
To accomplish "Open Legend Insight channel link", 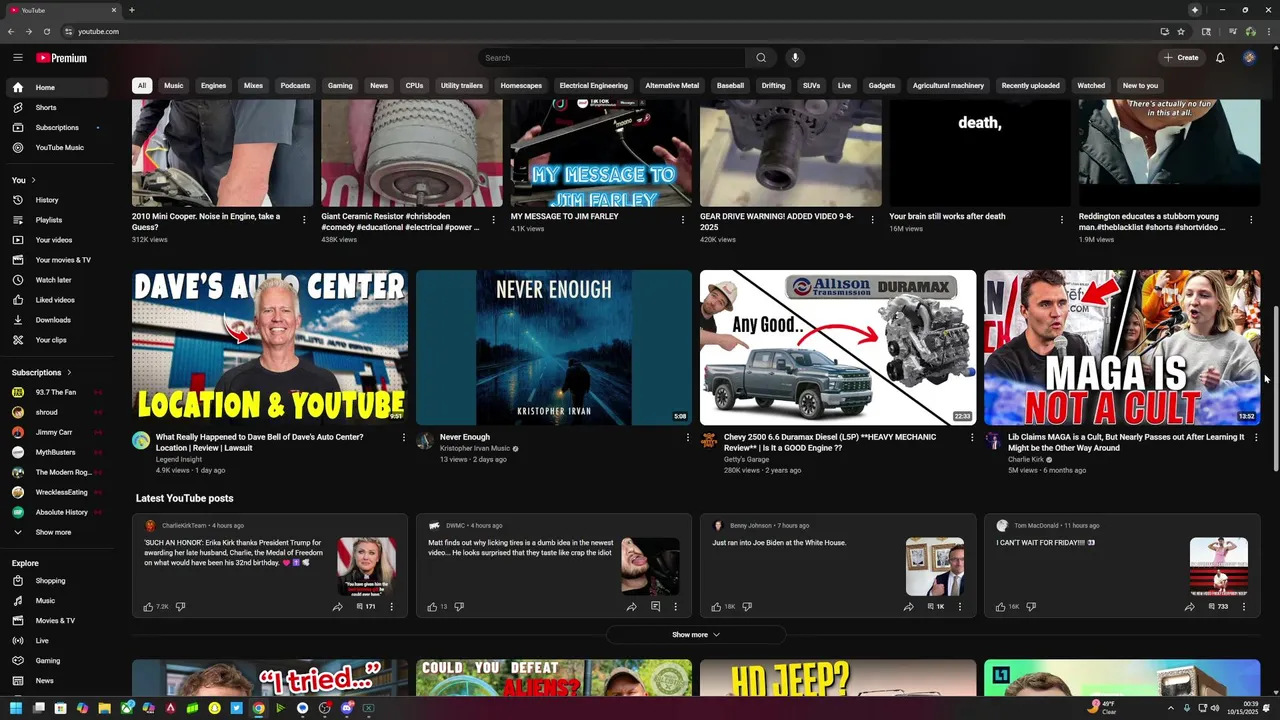I will [x=179, y=459].
